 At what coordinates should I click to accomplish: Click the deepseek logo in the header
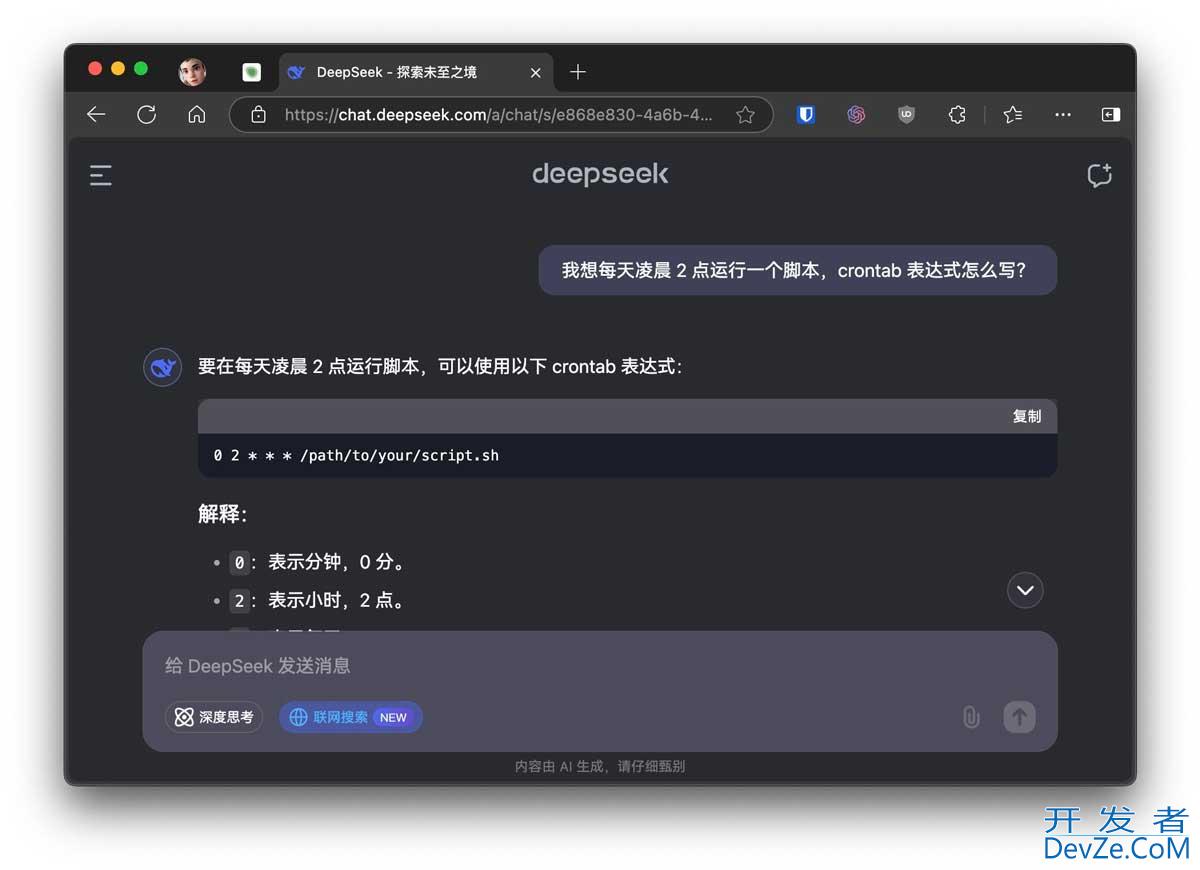point(600,175)
